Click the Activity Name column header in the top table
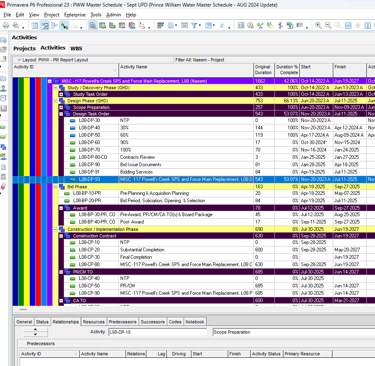Viewport: 375px width, 366px height. tap(186, 70)
